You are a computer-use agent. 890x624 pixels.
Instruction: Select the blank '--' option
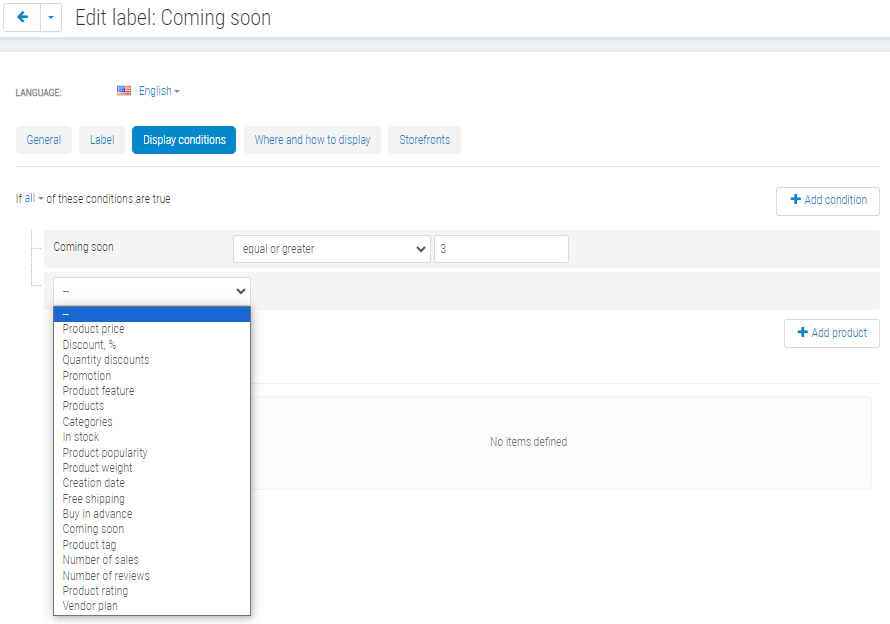click(x=152, y=314)
